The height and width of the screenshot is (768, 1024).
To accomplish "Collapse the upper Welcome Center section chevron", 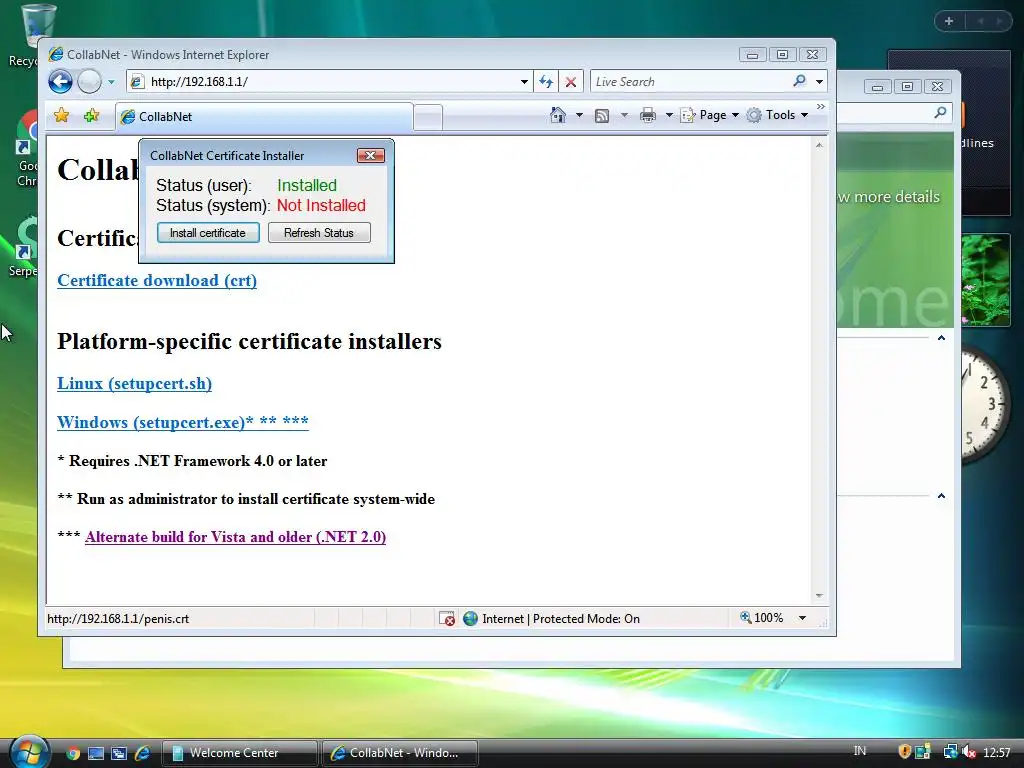I will click(x=941, y=338).
